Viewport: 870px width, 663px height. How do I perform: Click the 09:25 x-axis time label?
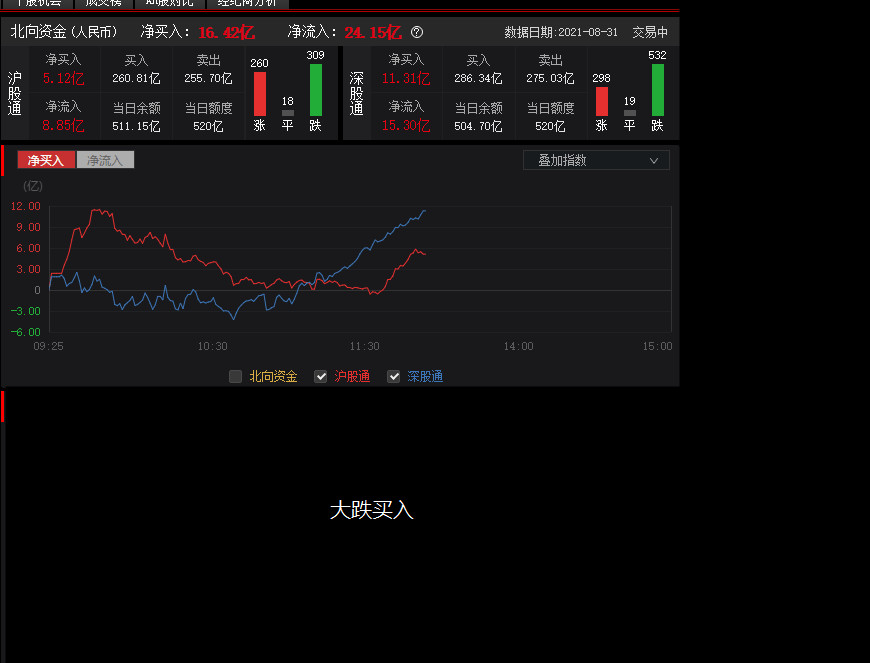pyautogui.click(x=48, y=346)
